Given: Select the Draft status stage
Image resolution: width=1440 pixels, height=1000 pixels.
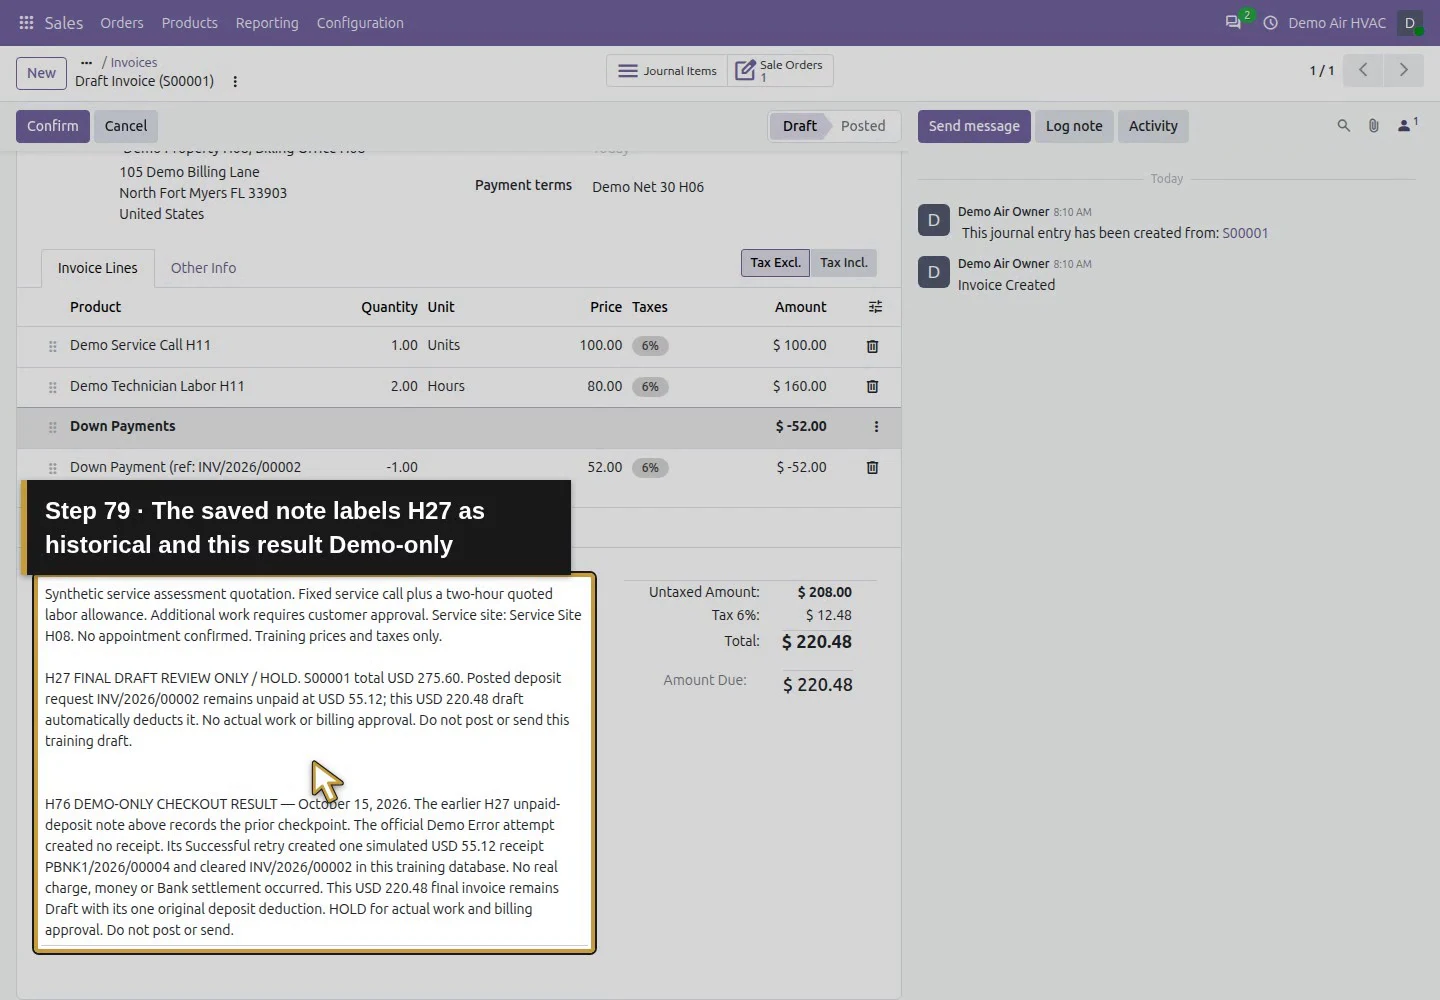Looking at the screenshot, I should (x=800, y=126).
